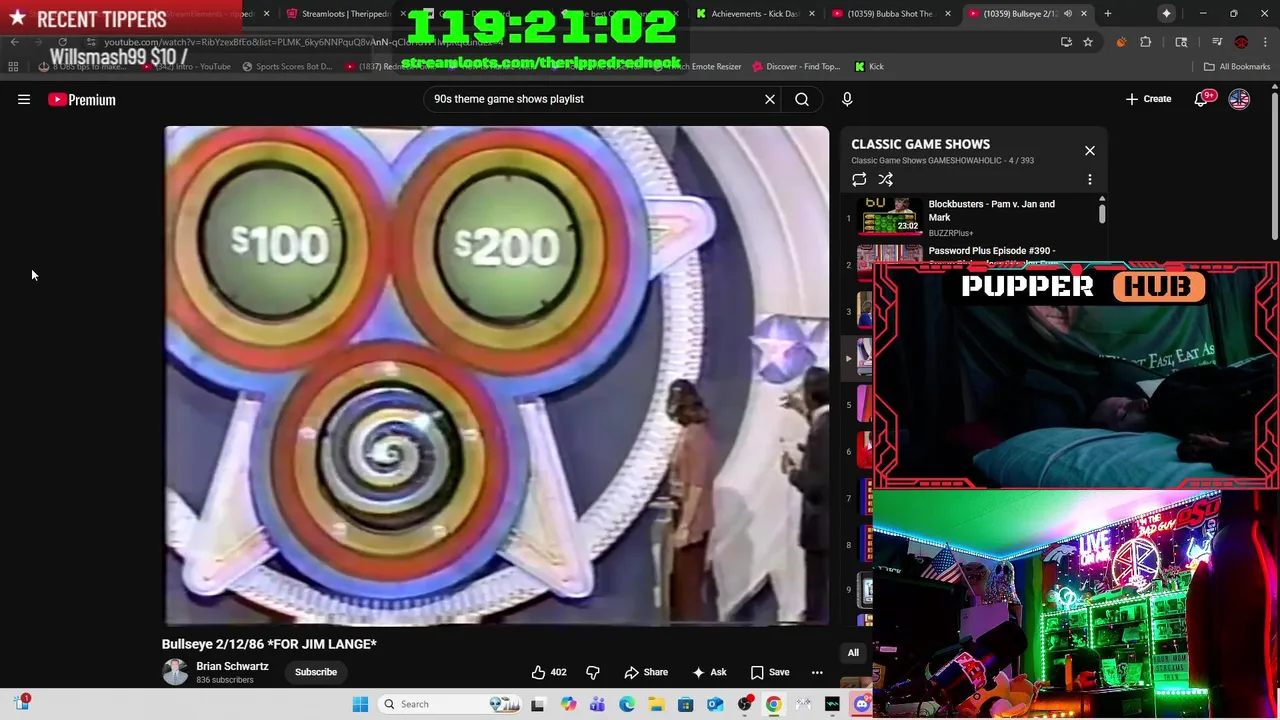The width and height of the screenshot is (1280, 720).
Task: Open Chrome apps grid in bookmarks bar
Action: 13,67
